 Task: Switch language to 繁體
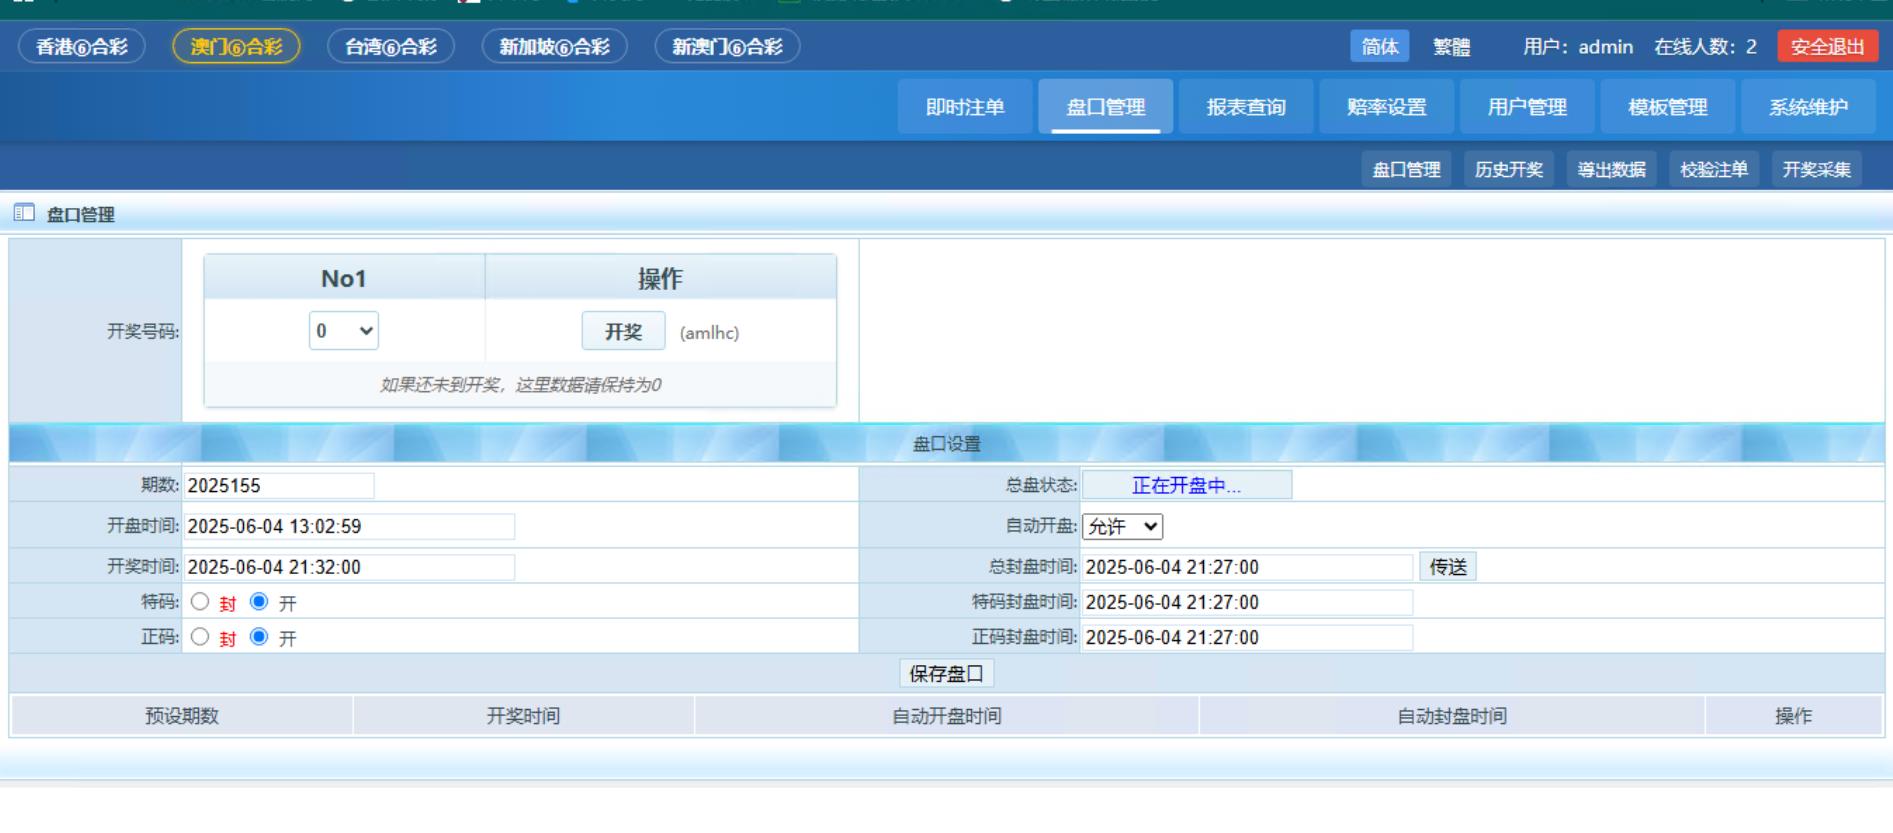tap(1451, 47)
